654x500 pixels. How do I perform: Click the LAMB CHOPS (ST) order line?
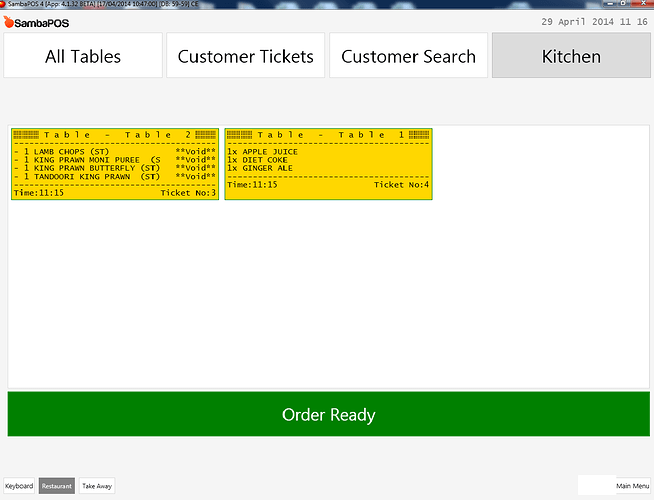pos(115,152)
